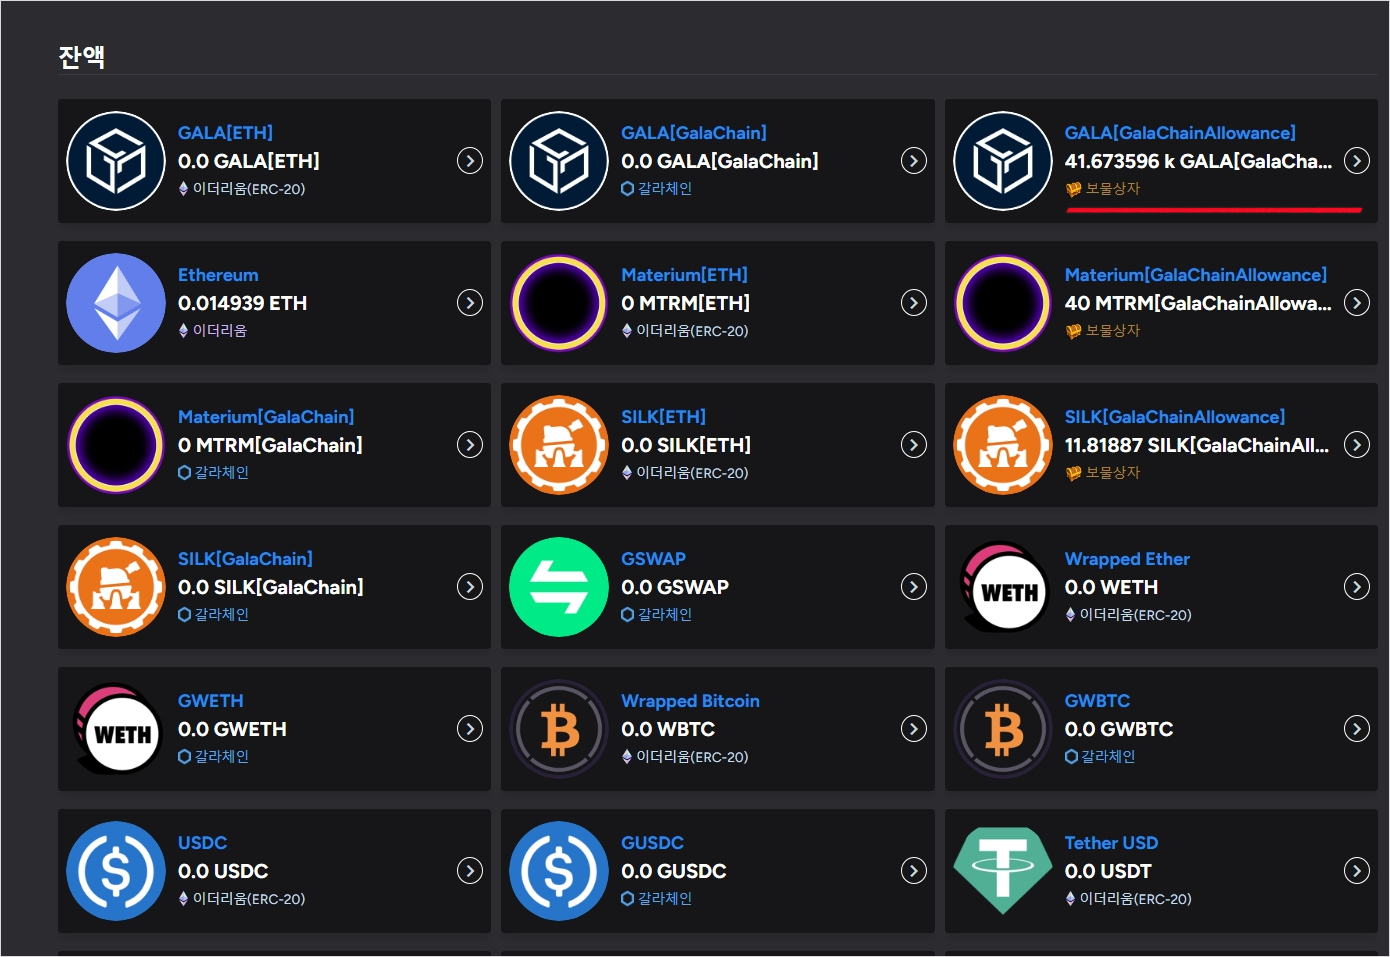Click the SILK[ETH] orange gear logo
1390x957 pixels.
[559, 445]
